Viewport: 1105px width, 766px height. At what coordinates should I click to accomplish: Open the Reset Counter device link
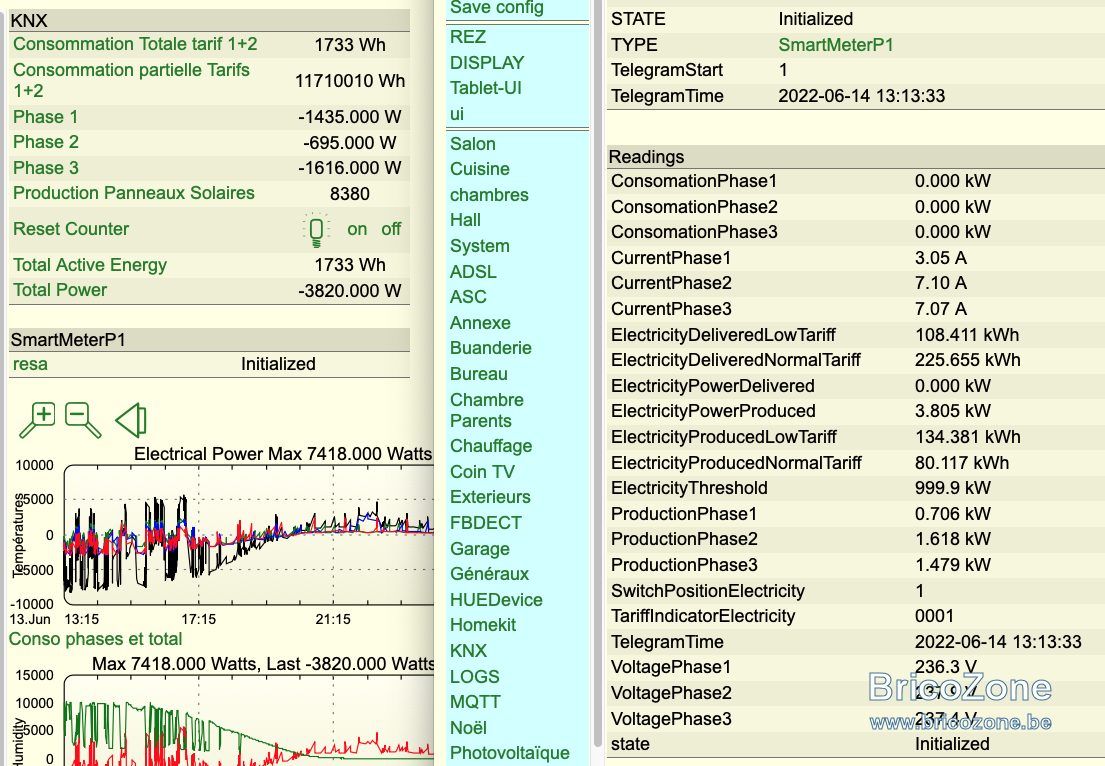pos(71,229)
